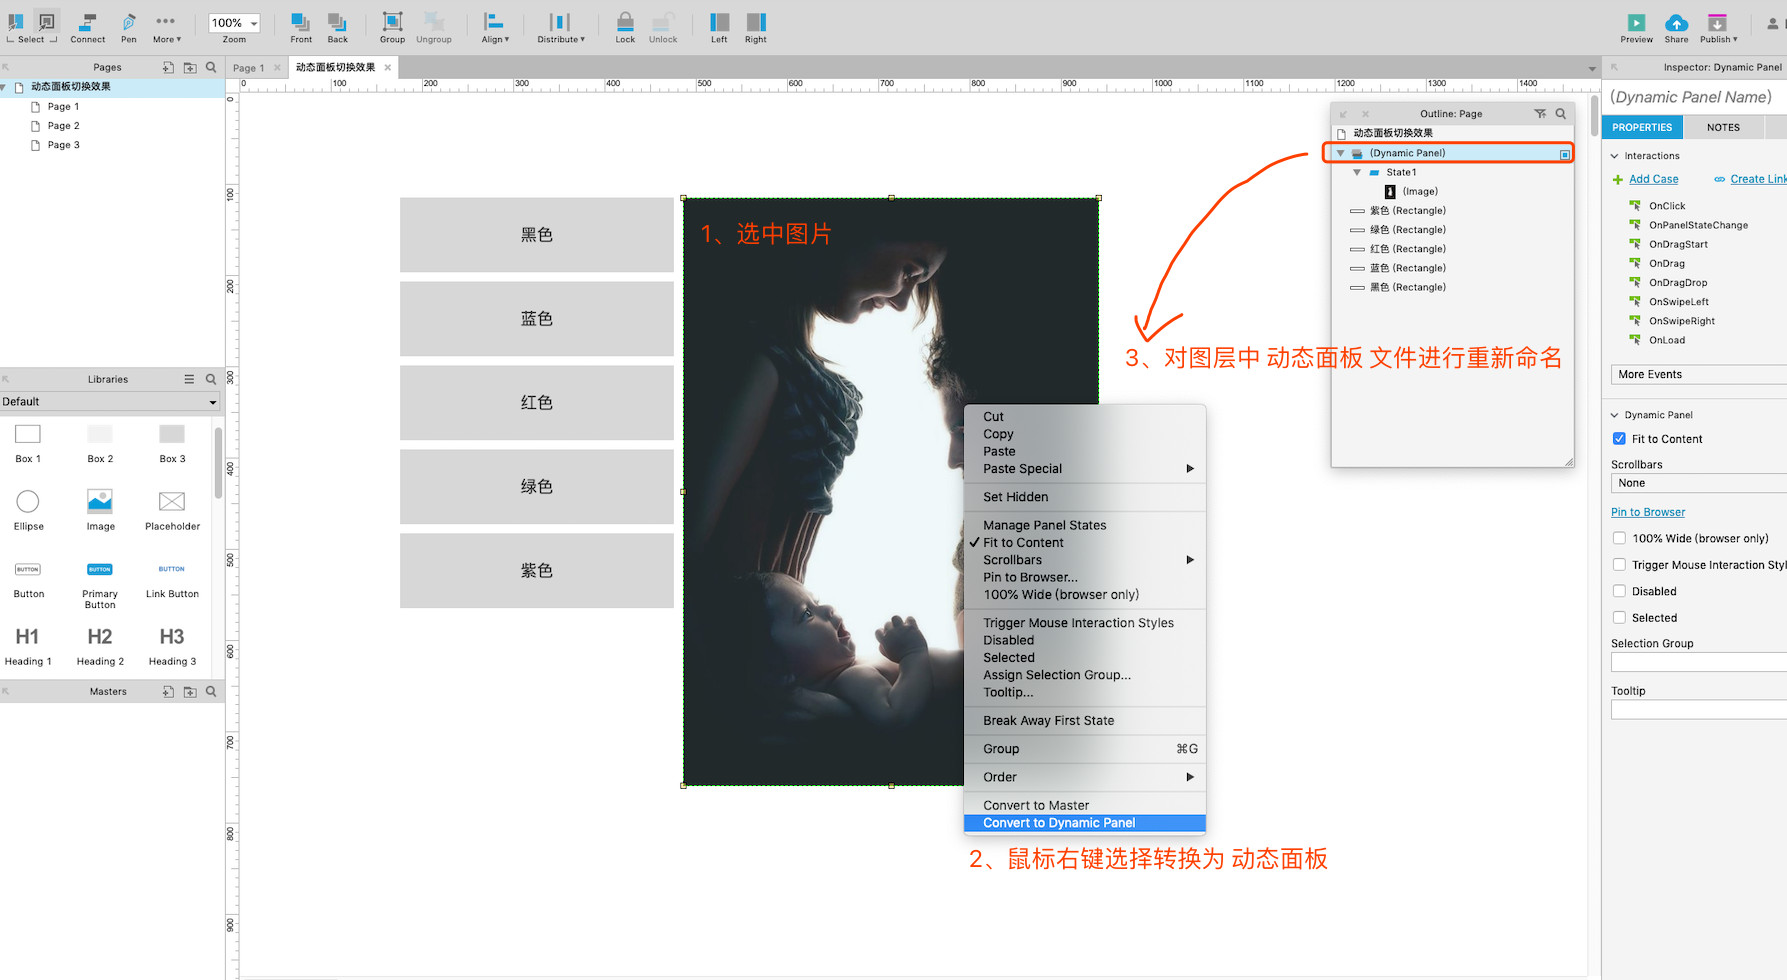
Task: Open a Preview with the Preview icon
Action: [1636, 22]
